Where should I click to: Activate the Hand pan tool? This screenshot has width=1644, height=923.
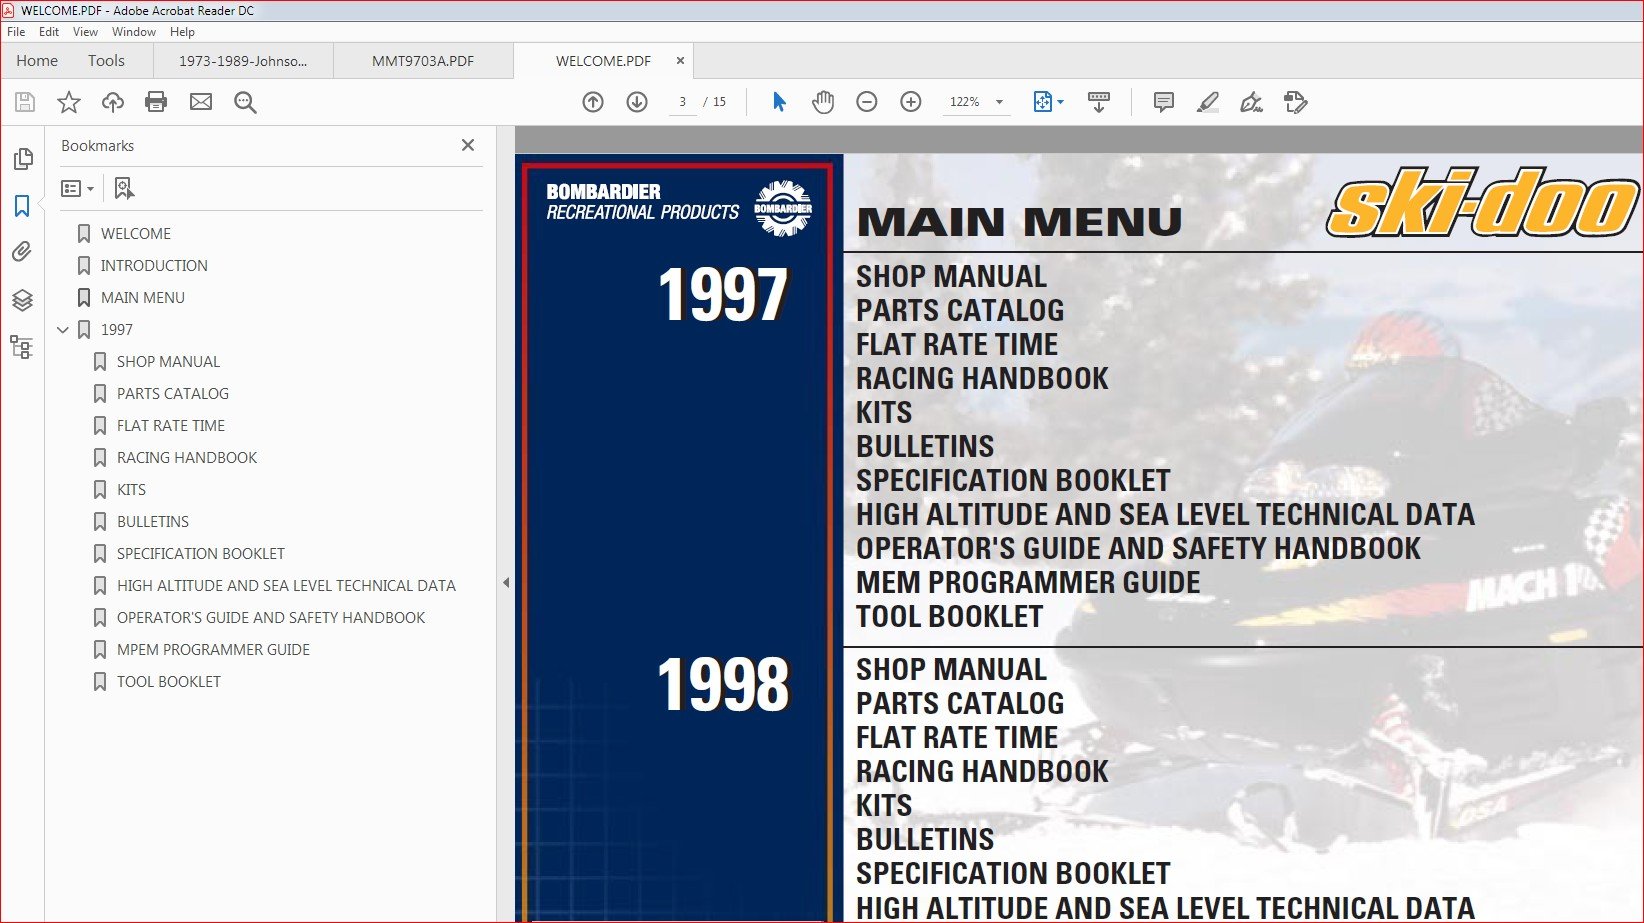[823, 102]
